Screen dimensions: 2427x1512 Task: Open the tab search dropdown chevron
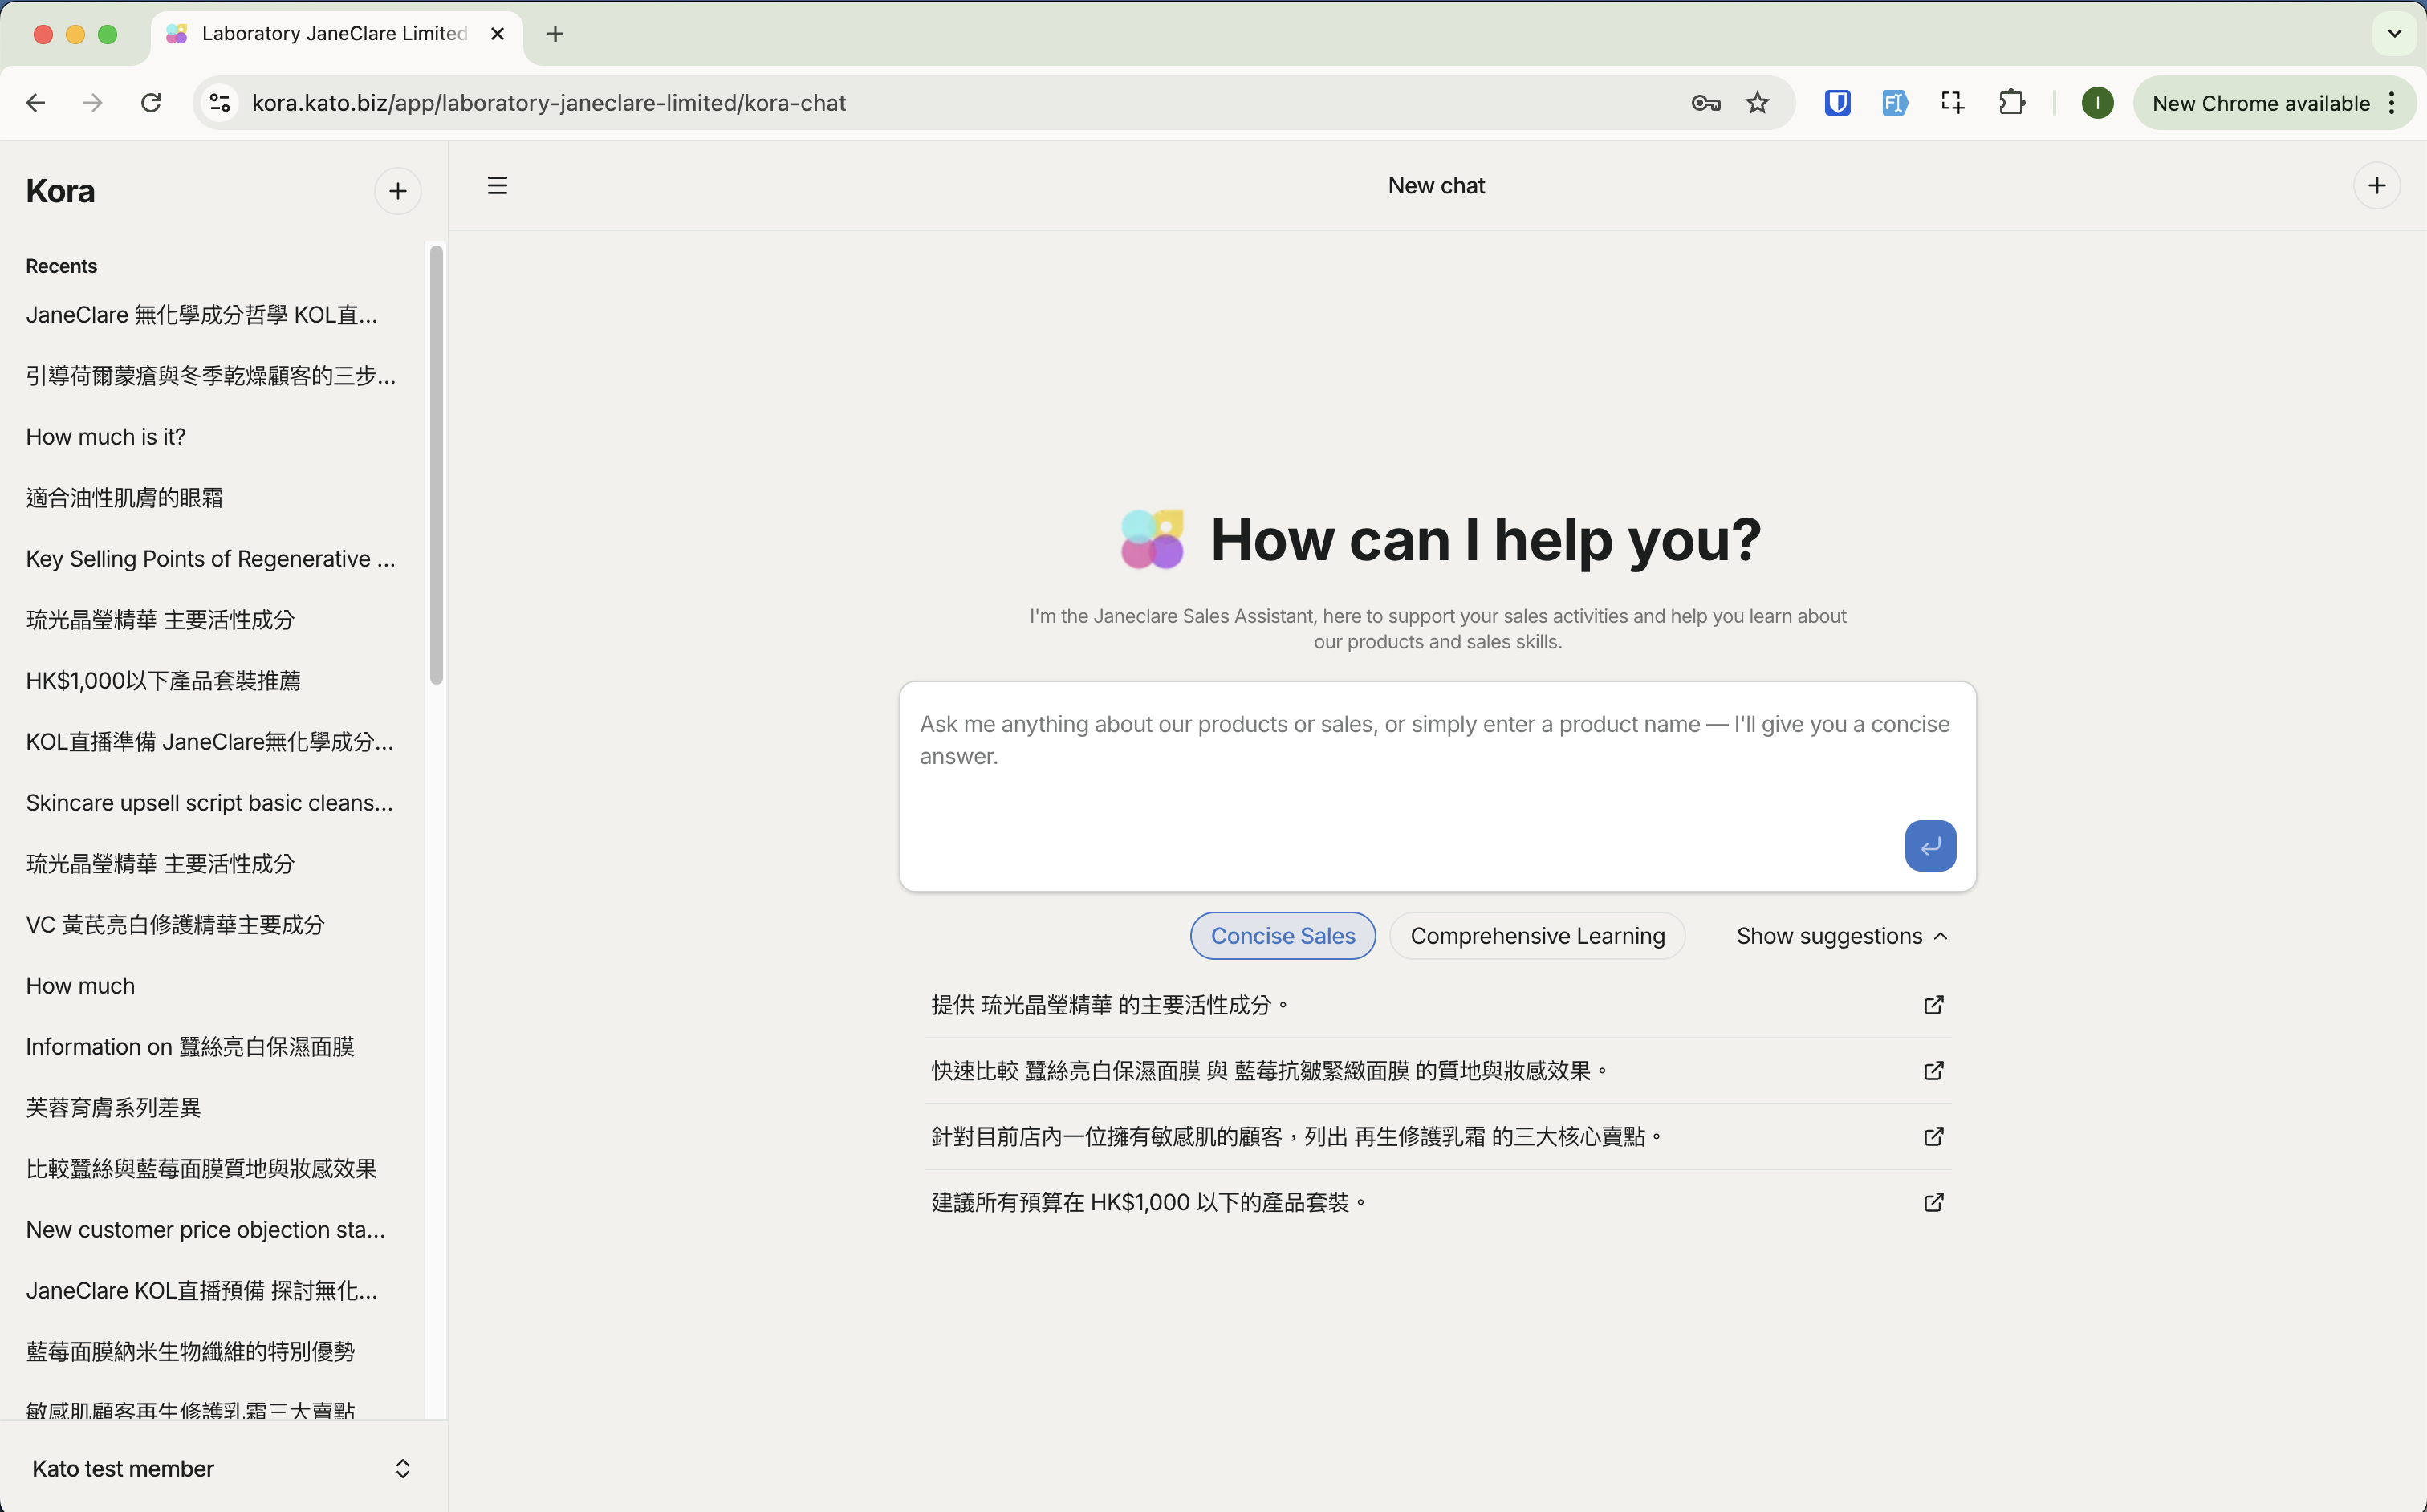tap(2394, 34)
